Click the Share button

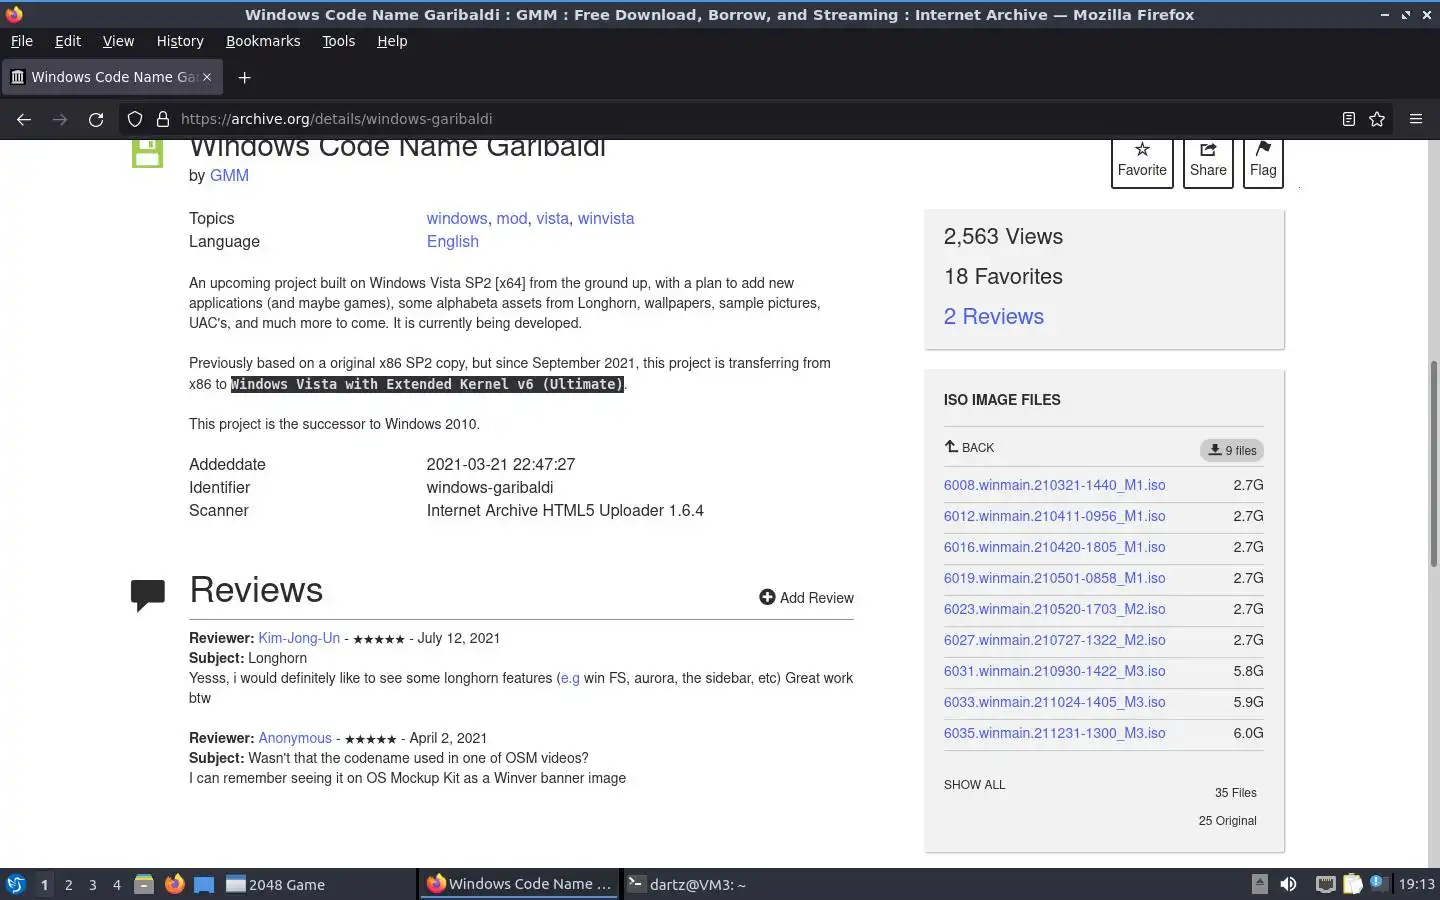pyautogui.click(x=1208, y=161)
